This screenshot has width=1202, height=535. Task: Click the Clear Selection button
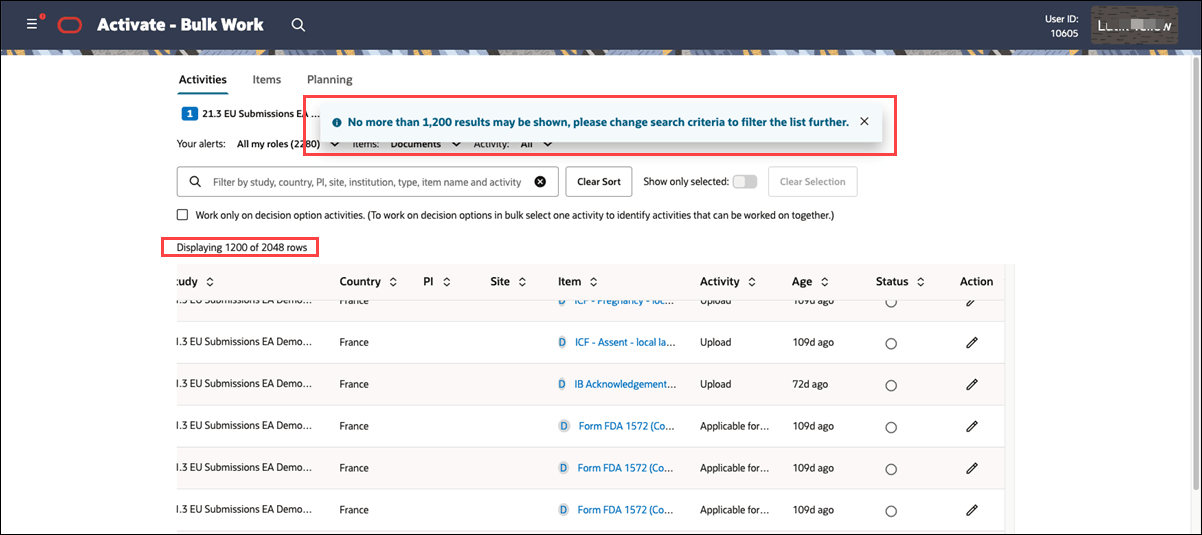[x=812, y=182]
